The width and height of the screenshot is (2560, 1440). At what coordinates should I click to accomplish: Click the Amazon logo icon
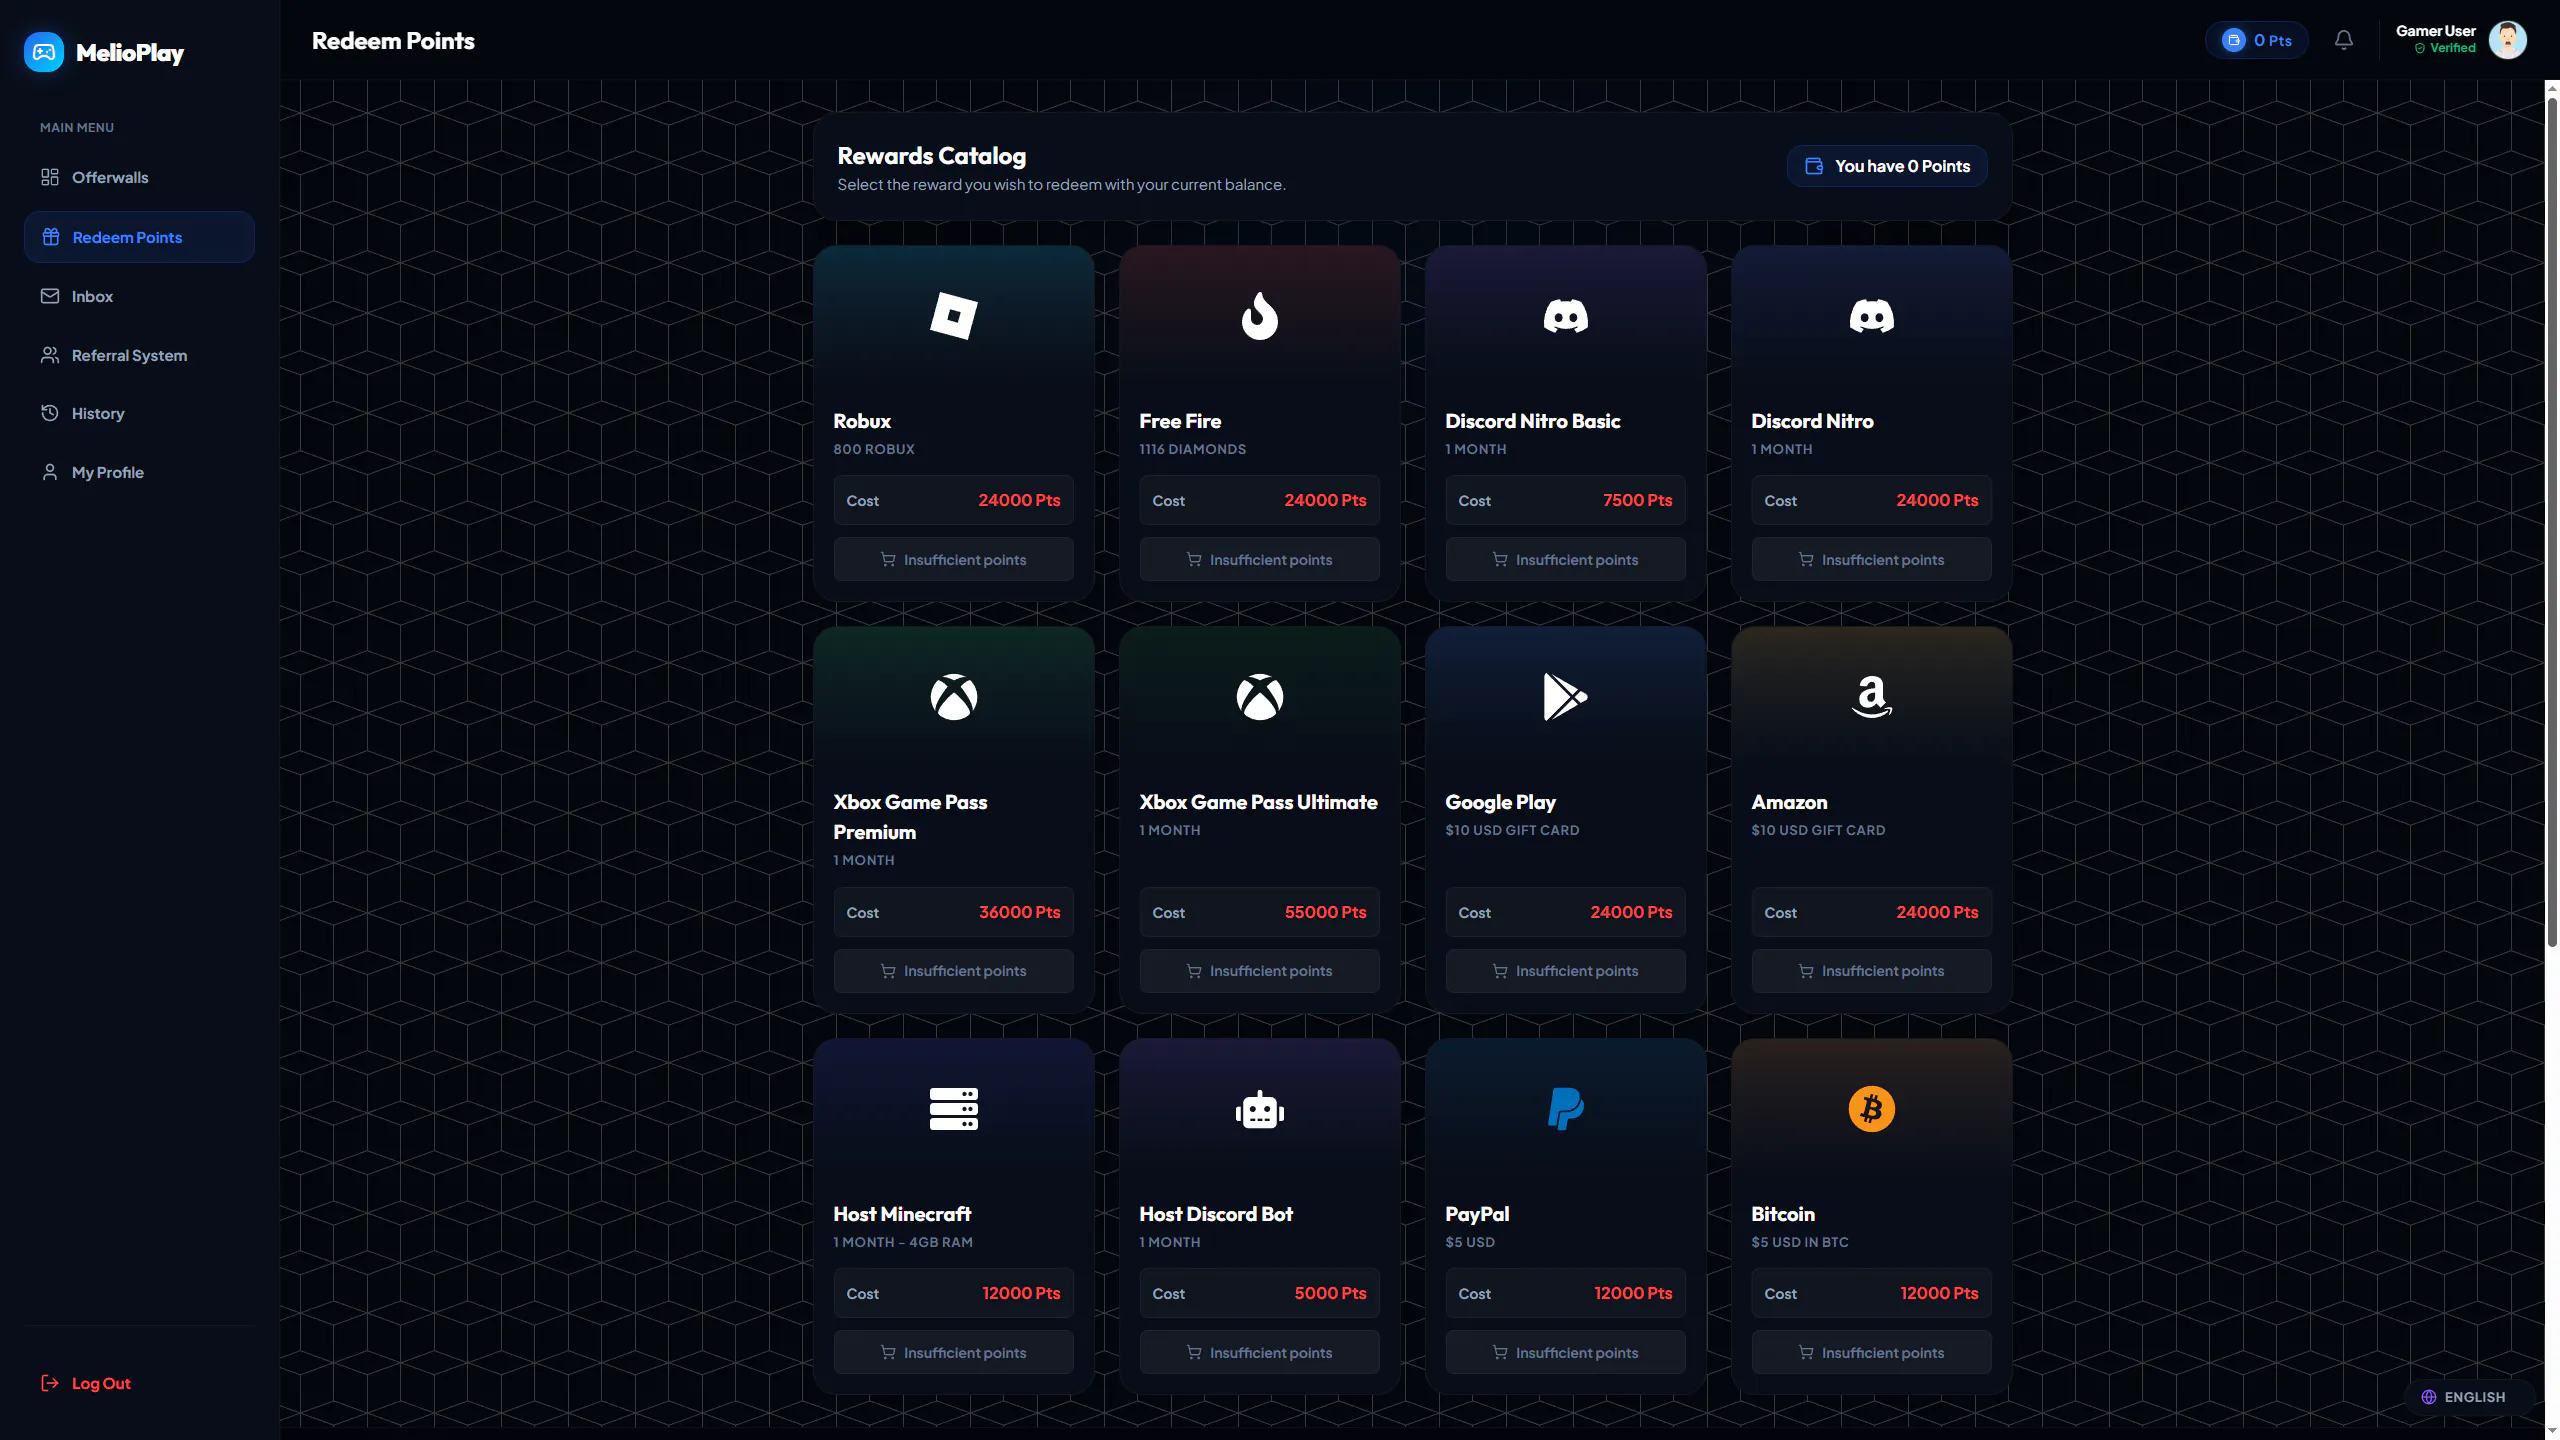point(1871,697)
